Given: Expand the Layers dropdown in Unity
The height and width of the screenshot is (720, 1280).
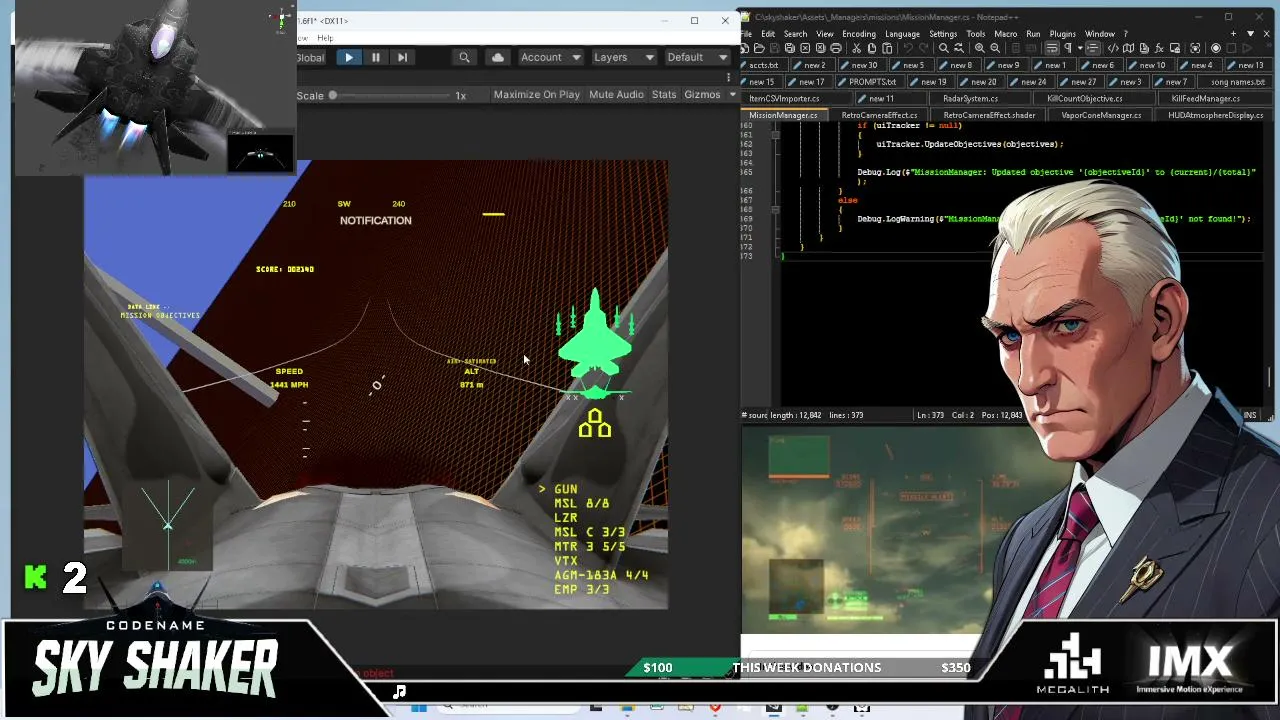Looking at the screenshot, I should pyautogui.click(x=623, y=58).
